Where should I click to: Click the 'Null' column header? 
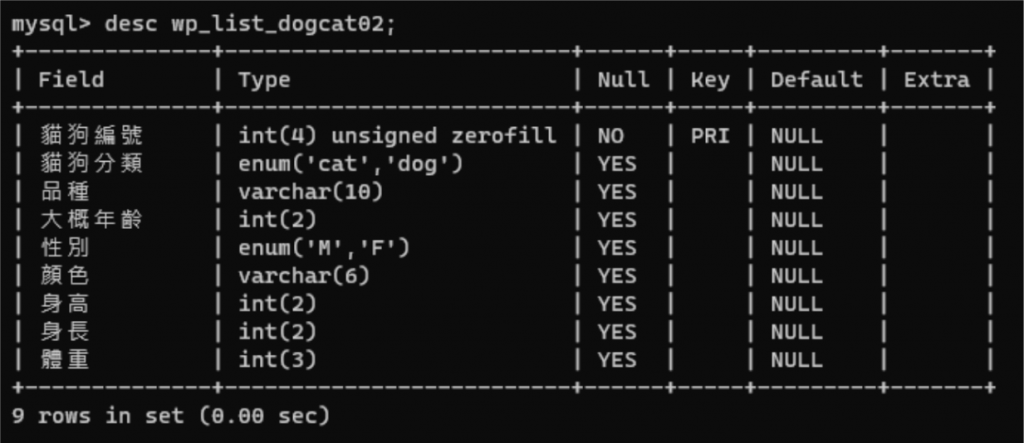click(x=623, y=80)
